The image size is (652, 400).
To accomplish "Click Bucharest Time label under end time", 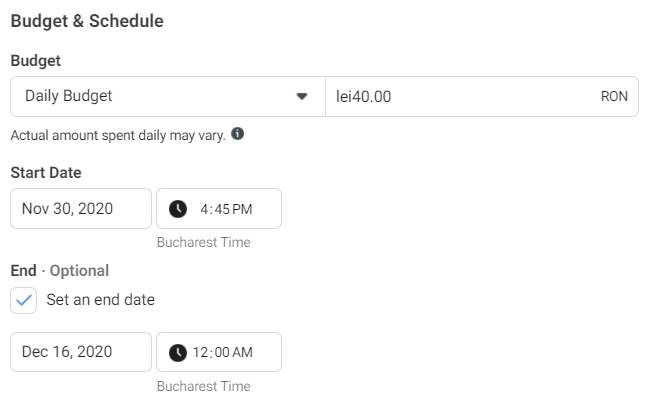I will [204, 386].
